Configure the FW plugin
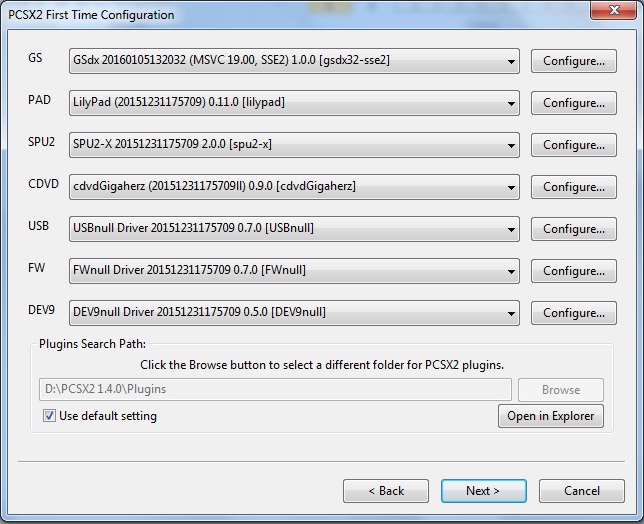The image size is (644, 524). pyautogui.click(x=574, y=271)
